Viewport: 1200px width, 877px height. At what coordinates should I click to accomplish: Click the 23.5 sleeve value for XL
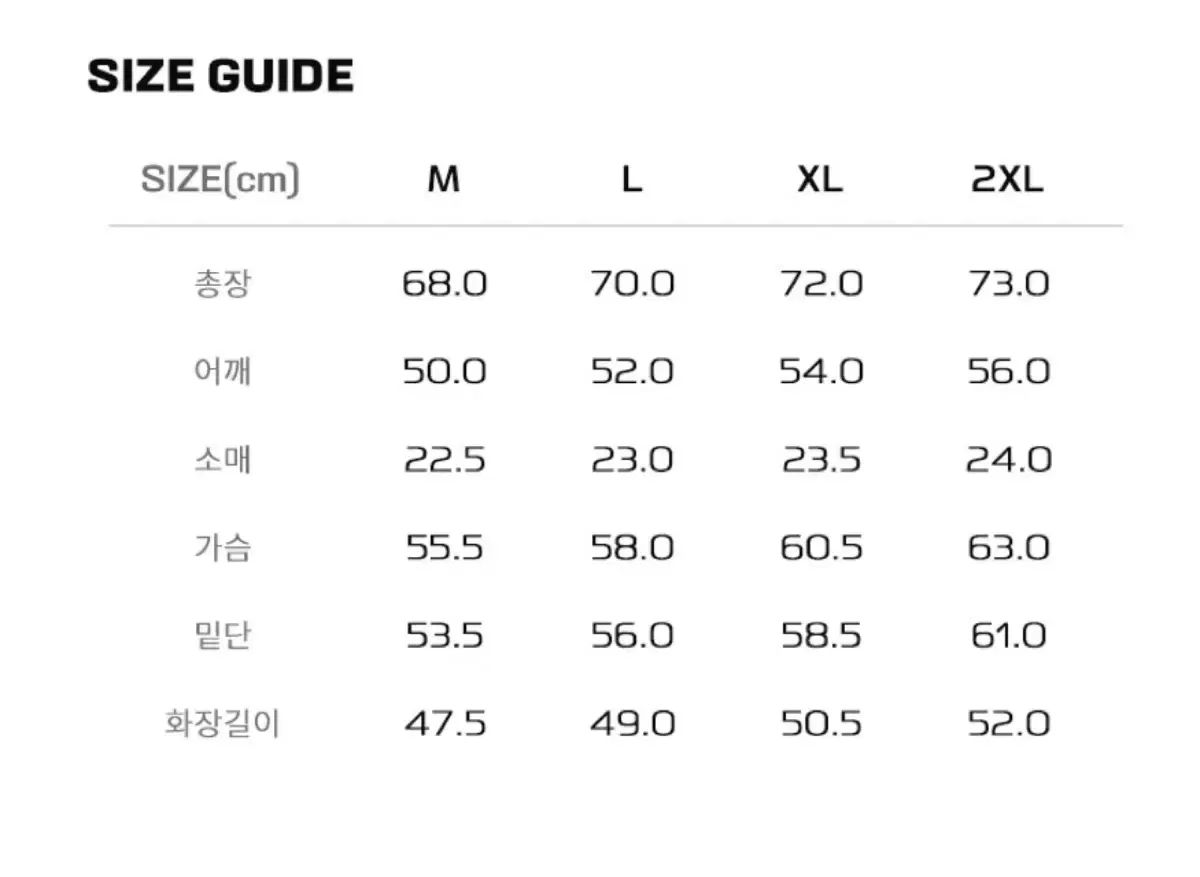pyautogui.click(x=820, y=460)
